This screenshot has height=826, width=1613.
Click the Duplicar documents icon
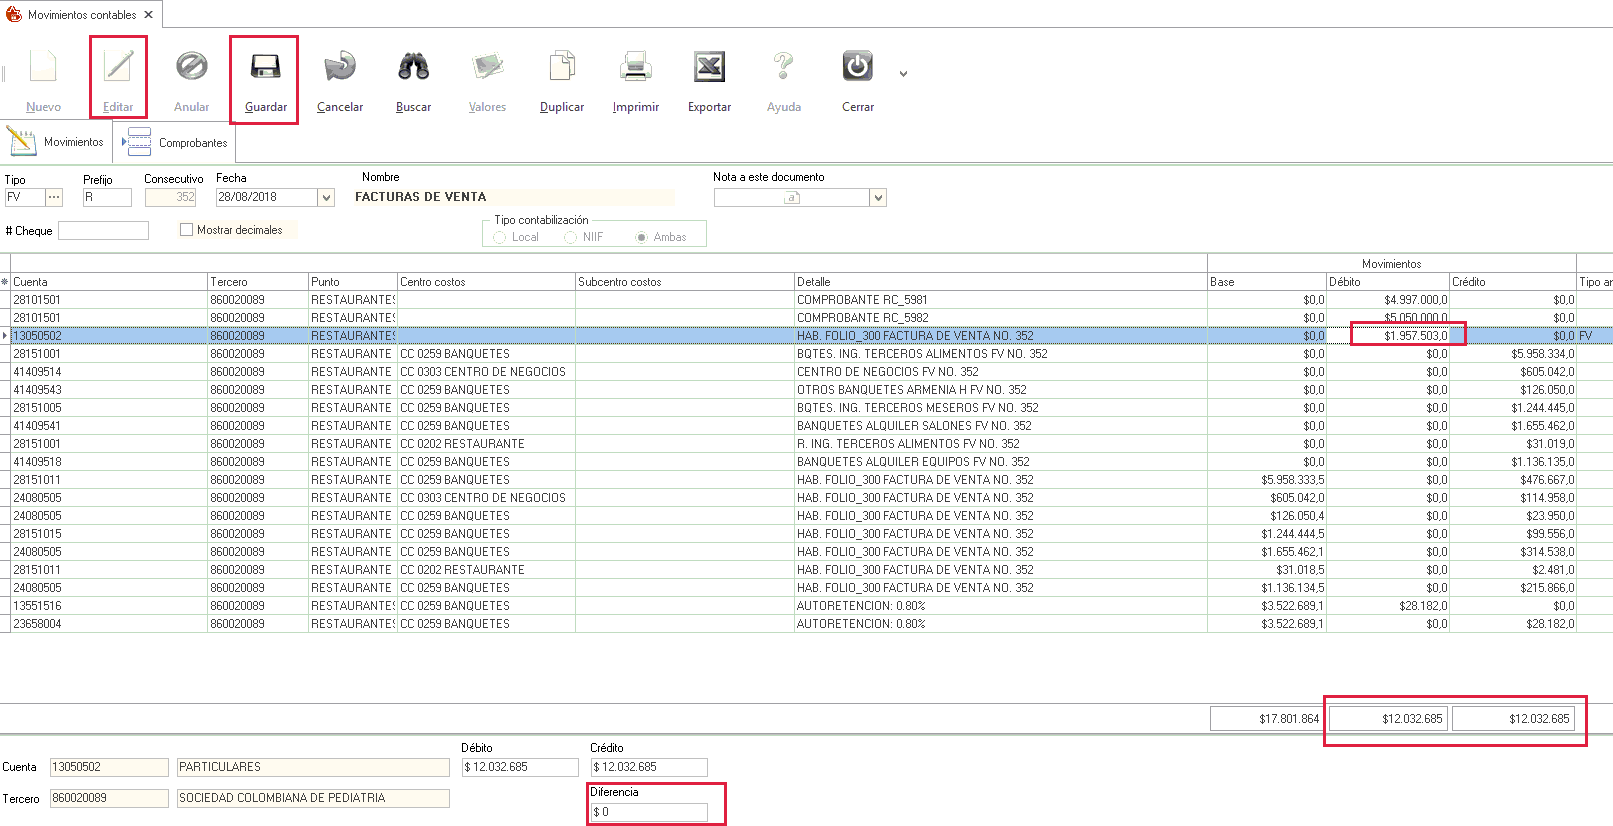(x=562, y=67)
